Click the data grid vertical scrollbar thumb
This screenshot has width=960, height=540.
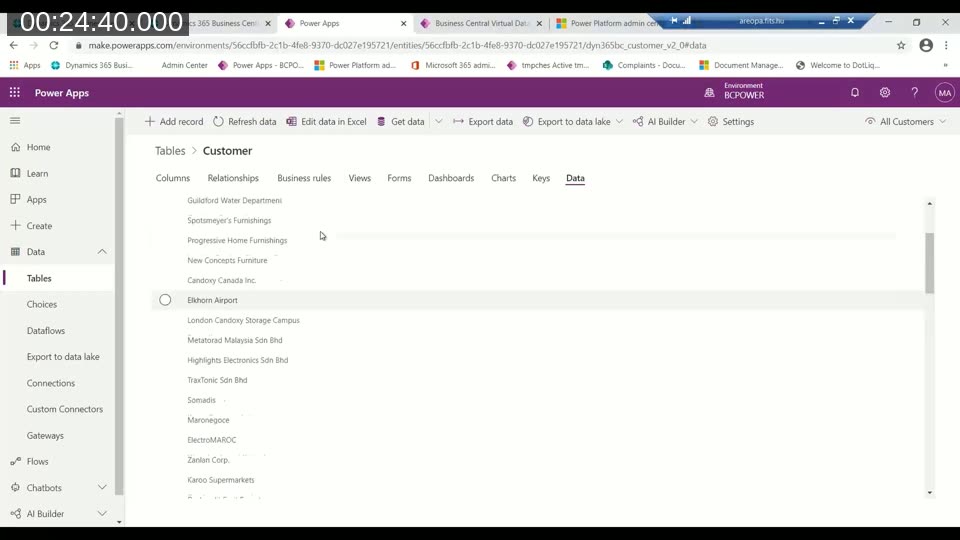pos(929,263)
